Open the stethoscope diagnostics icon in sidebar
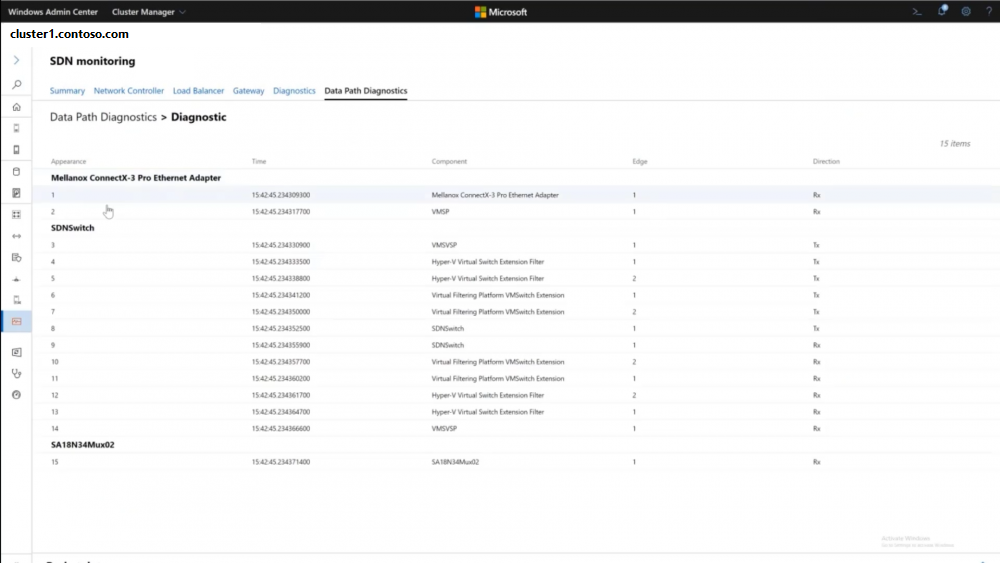This screenshot has width=1000, height=563. tap(17, 374)
